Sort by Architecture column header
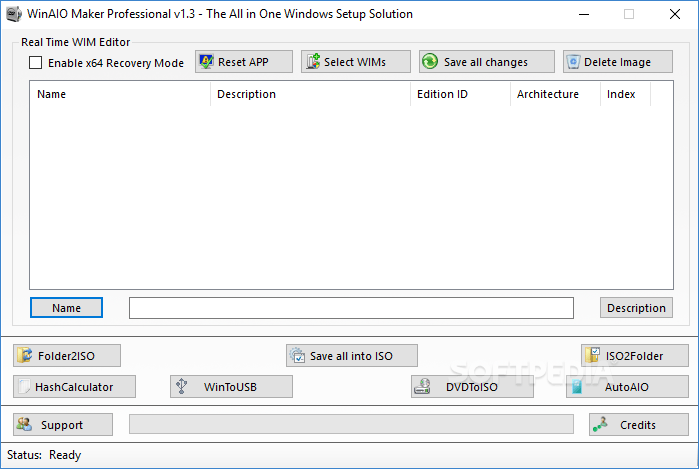 click(x=555, y=94)
